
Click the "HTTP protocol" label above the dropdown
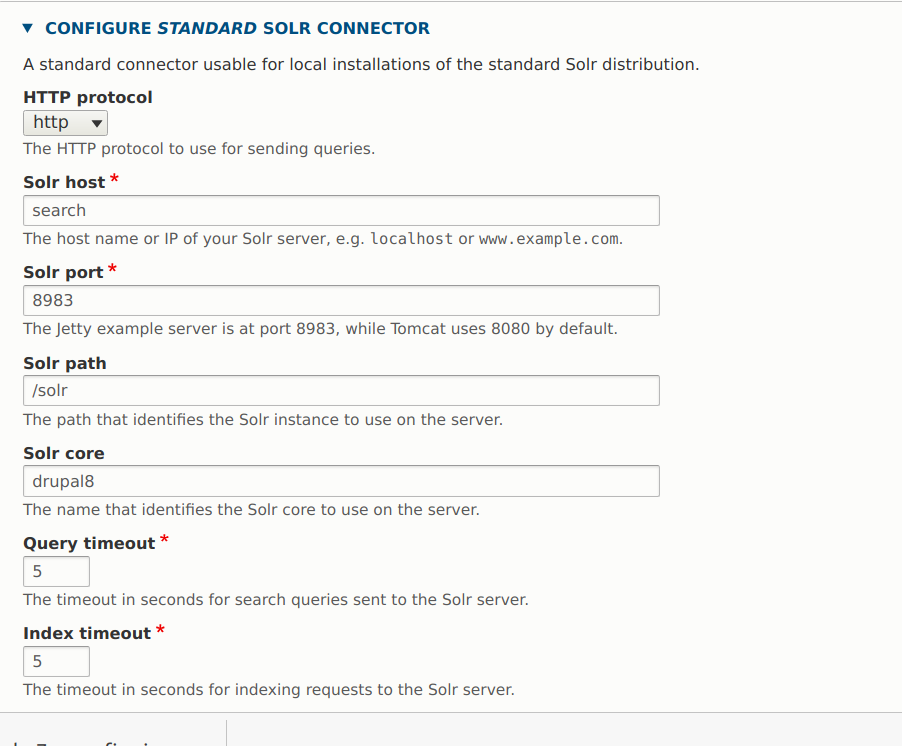87,97
